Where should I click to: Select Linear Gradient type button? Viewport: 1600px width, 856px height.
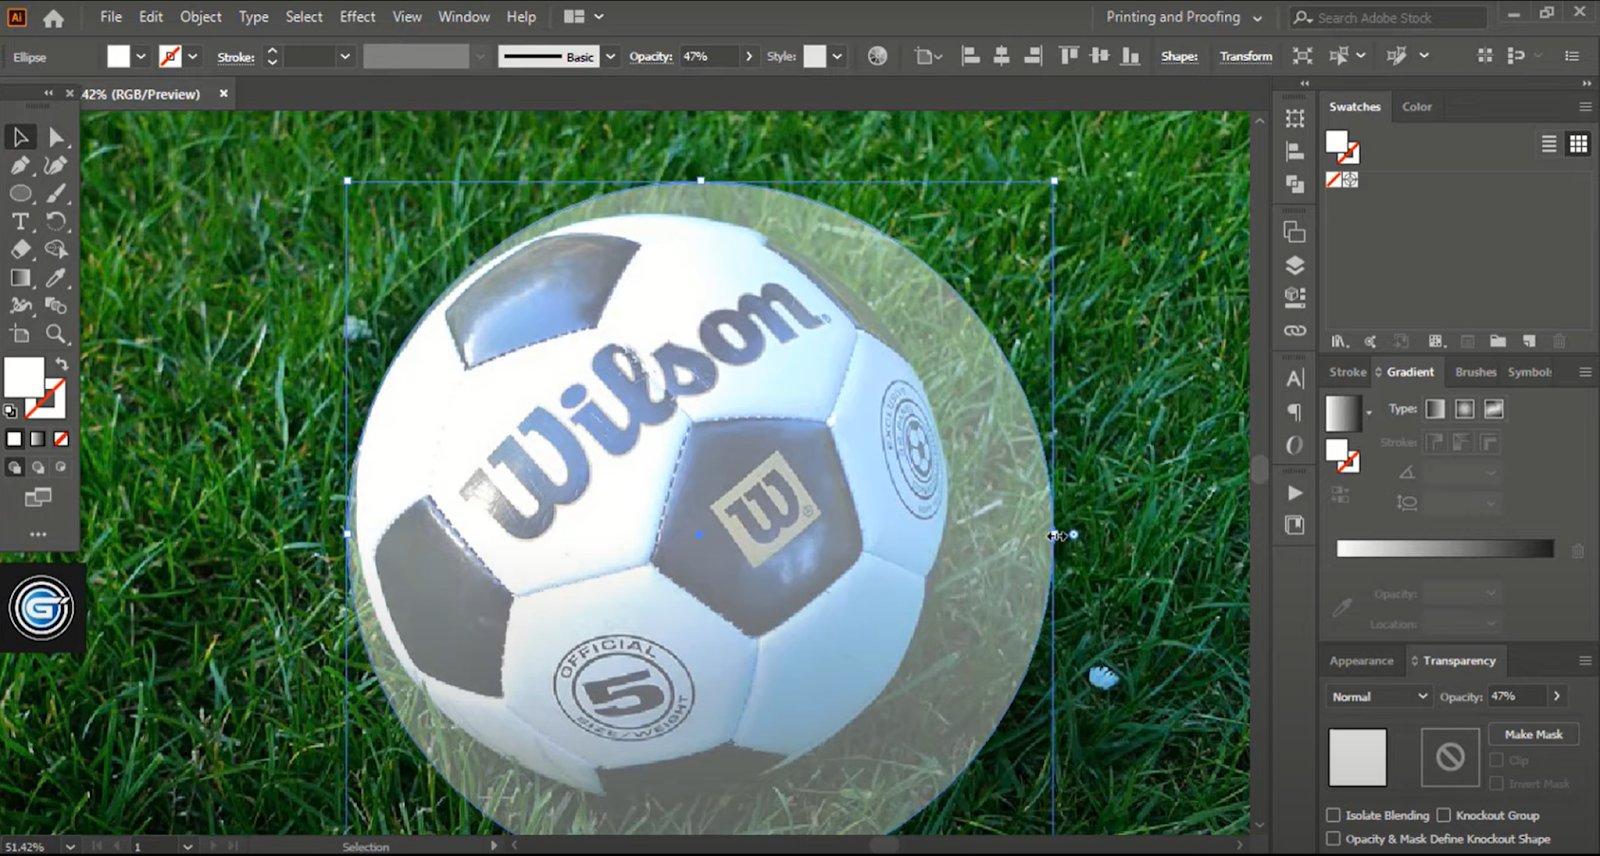[x=1435, y=409]
